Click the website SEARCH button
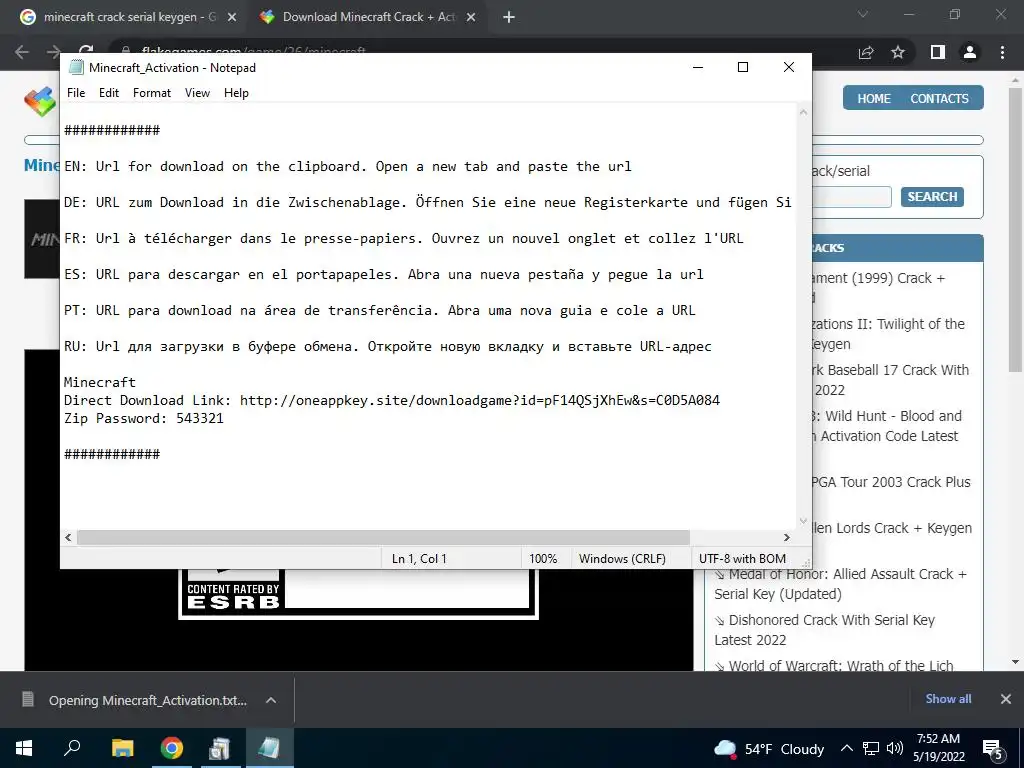Viewport: 1024px width, 768px height. (x=932, y=197)
